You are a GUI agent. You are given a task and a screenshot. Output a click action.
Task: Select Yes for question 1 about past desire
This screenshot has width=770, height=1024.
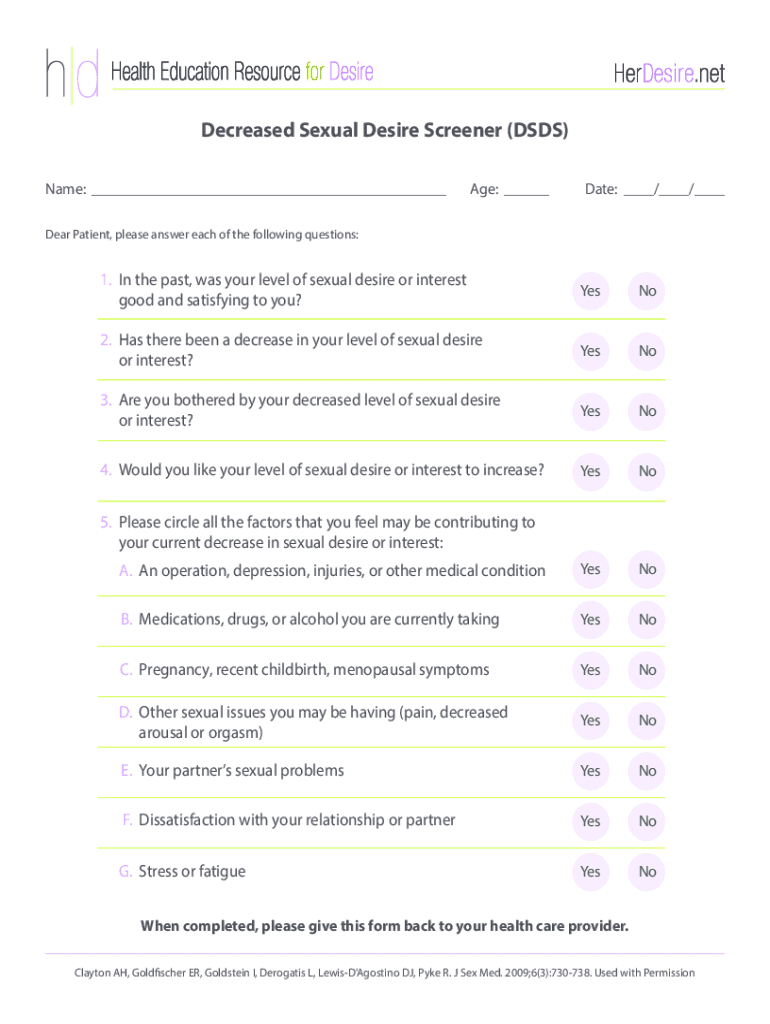coord(590,291)
